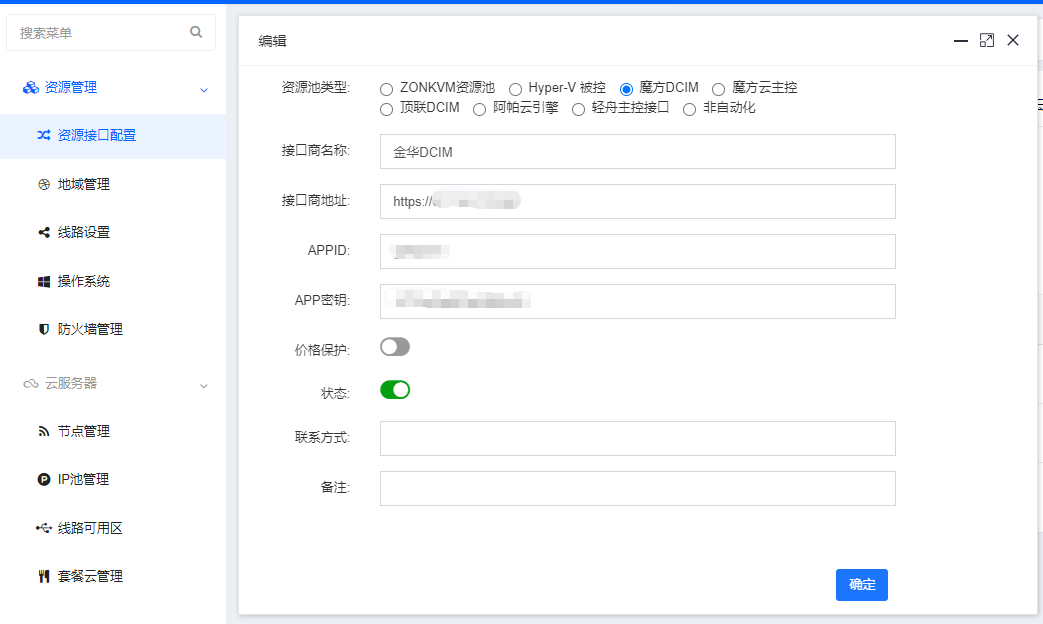Select the ZONKVM资源池 radio button
Screen dimensions: 1043x624
pyautogui.click(x=386, y=88)
